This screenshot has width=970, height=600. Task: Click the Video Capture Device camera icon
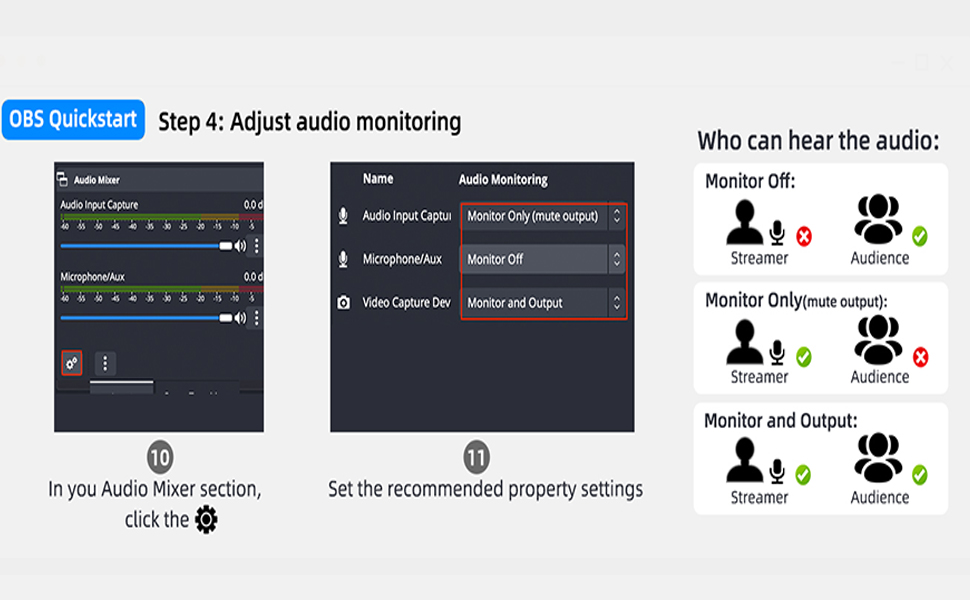(343, 302)
